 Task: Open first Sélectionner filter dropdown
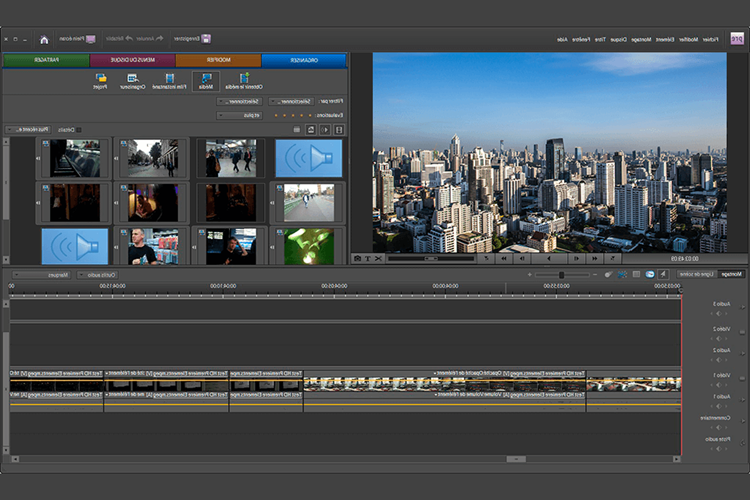(x=291, y=101)
